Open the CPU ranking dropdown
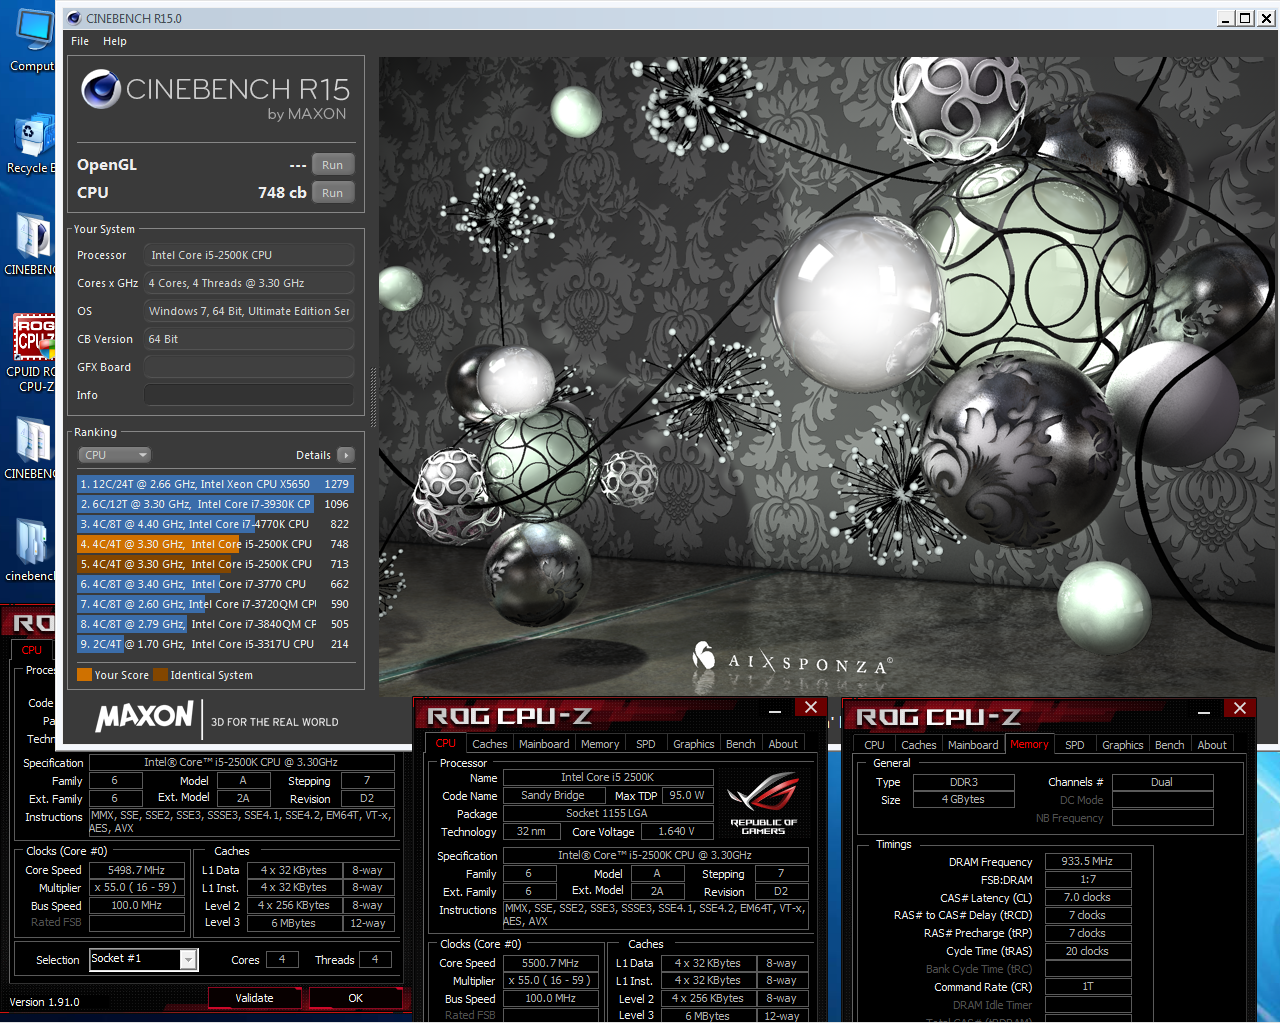The height and width of the screenshot is (1024, 1280). click(x=115, y=455)
